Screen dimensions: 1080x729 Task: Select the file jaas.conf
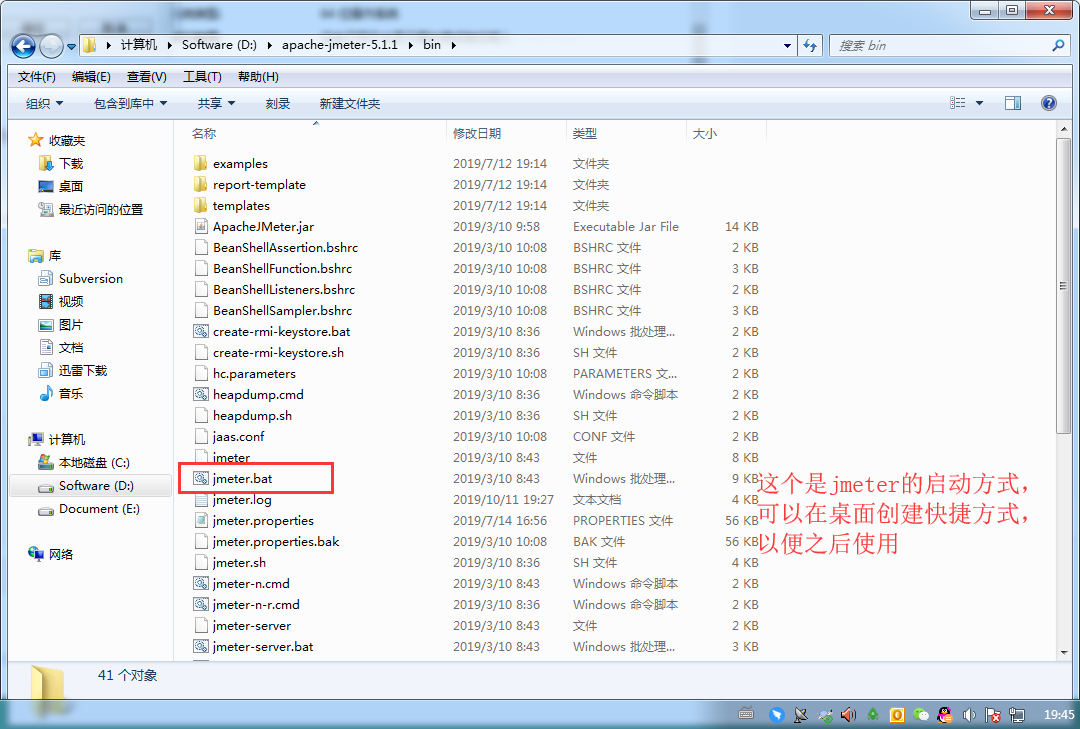coord(238,436)
